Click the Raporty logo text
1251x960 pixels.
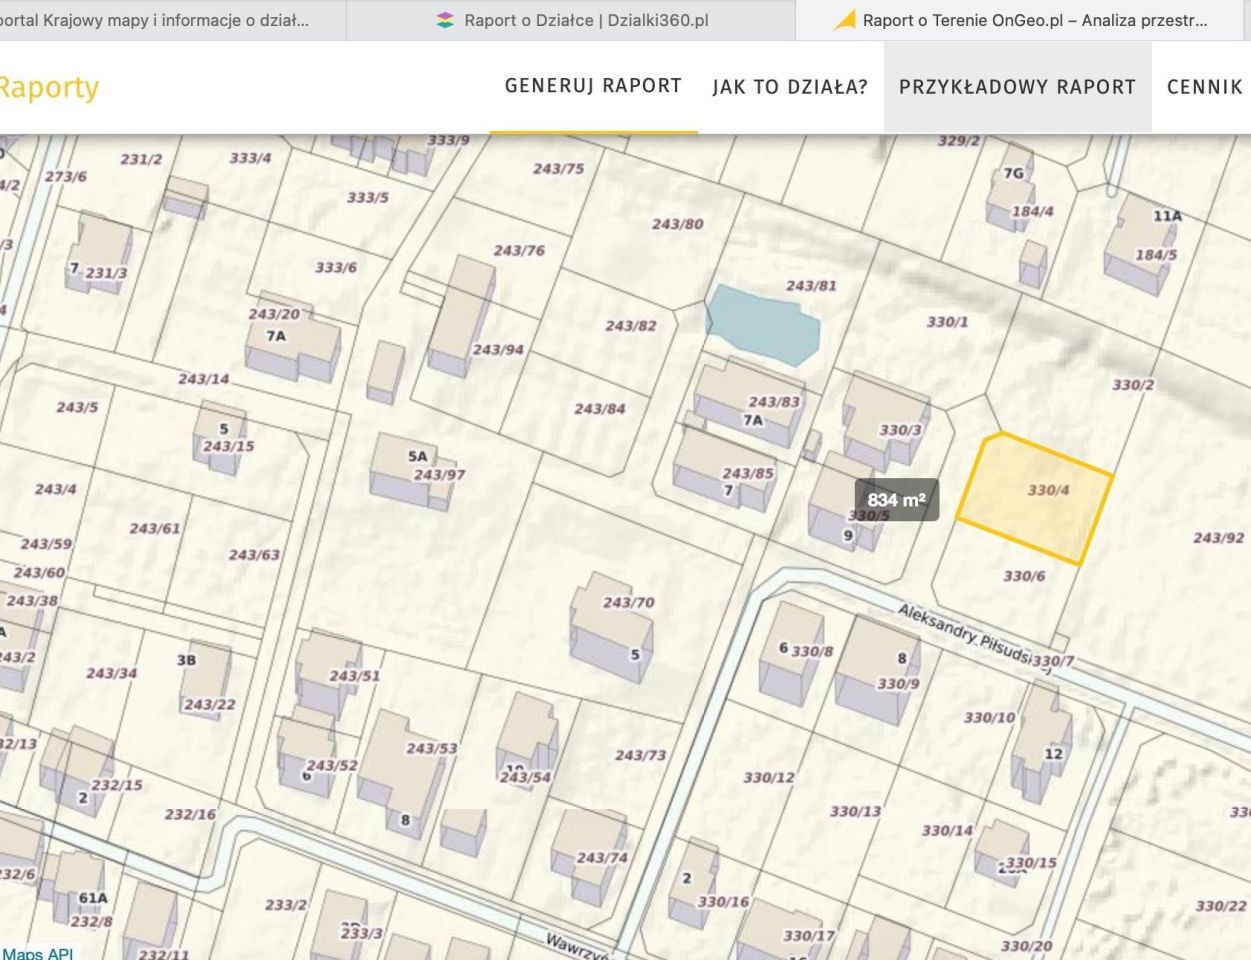point(48,88)
